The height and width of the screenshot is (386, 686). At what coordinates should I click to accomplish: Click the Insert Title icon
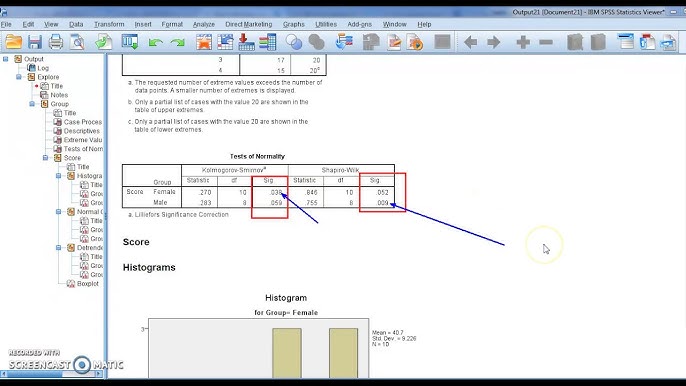click(647, 42)
